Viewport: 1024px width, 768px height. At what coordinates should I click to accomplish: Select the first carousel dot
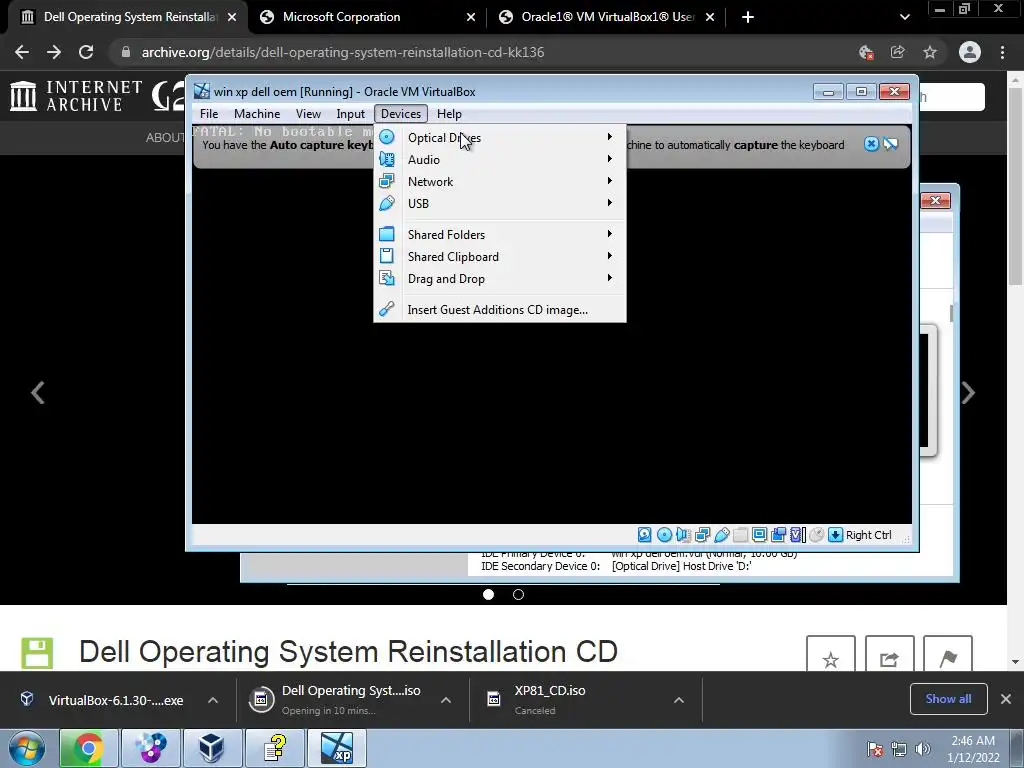[x=488, y=594]
